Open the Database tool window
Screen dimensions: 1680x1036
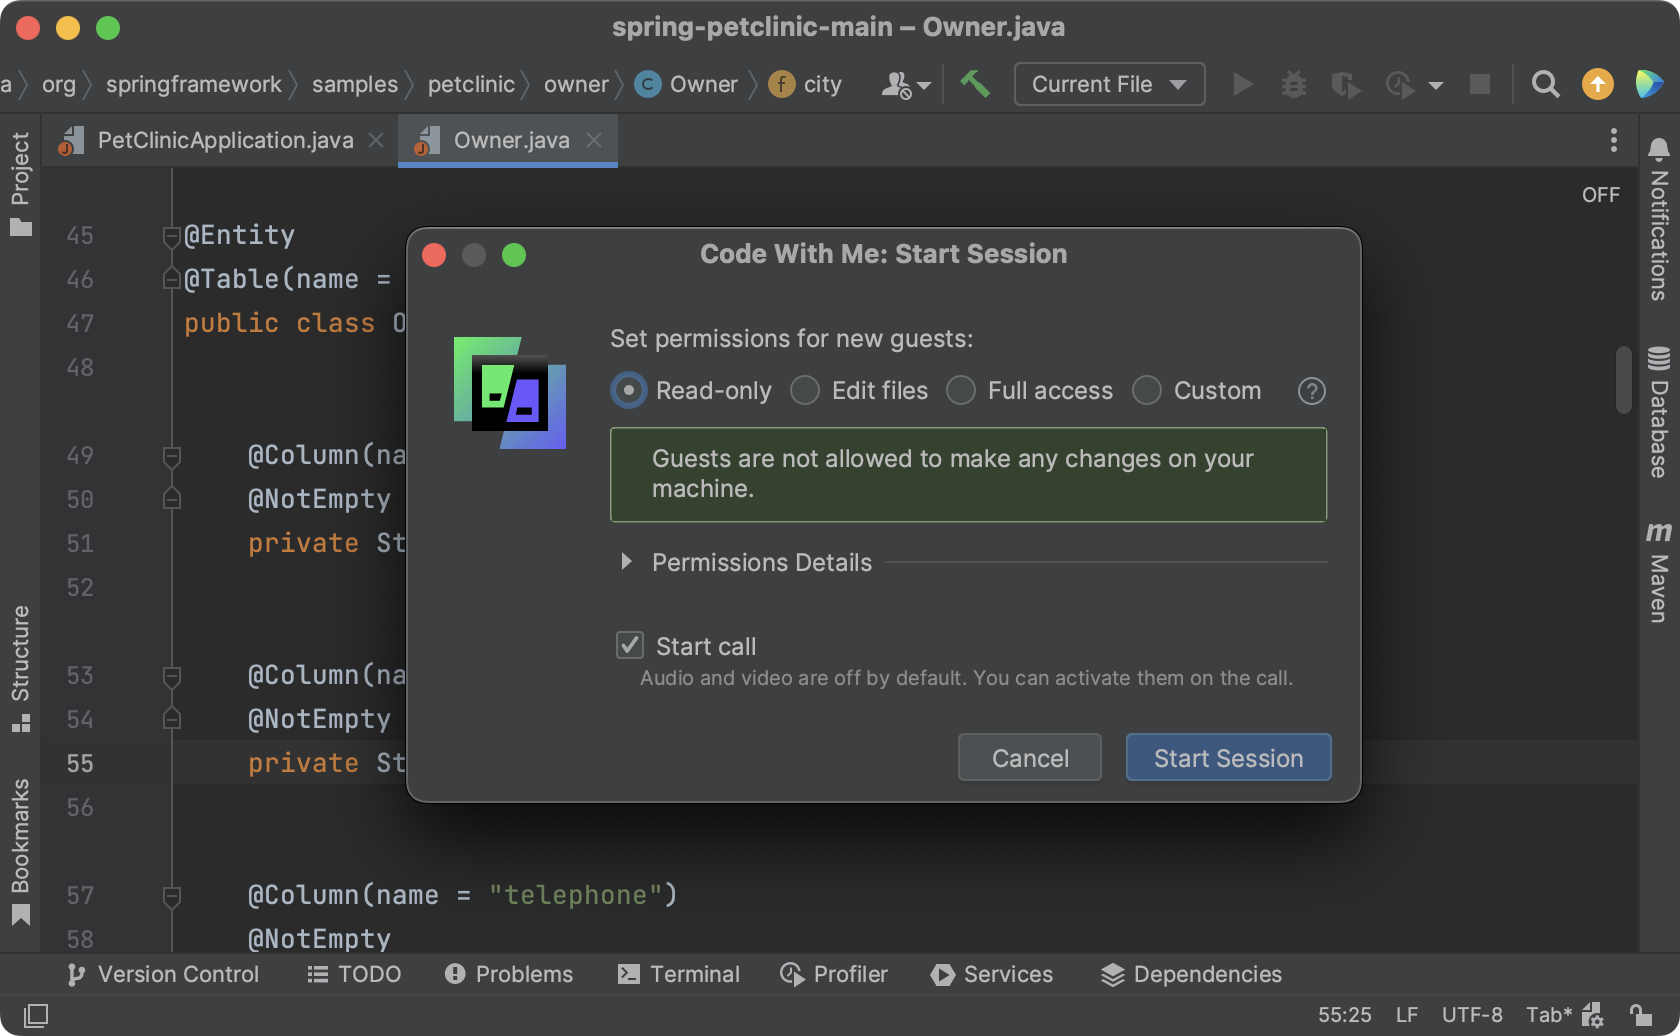tap(1660, 420)
